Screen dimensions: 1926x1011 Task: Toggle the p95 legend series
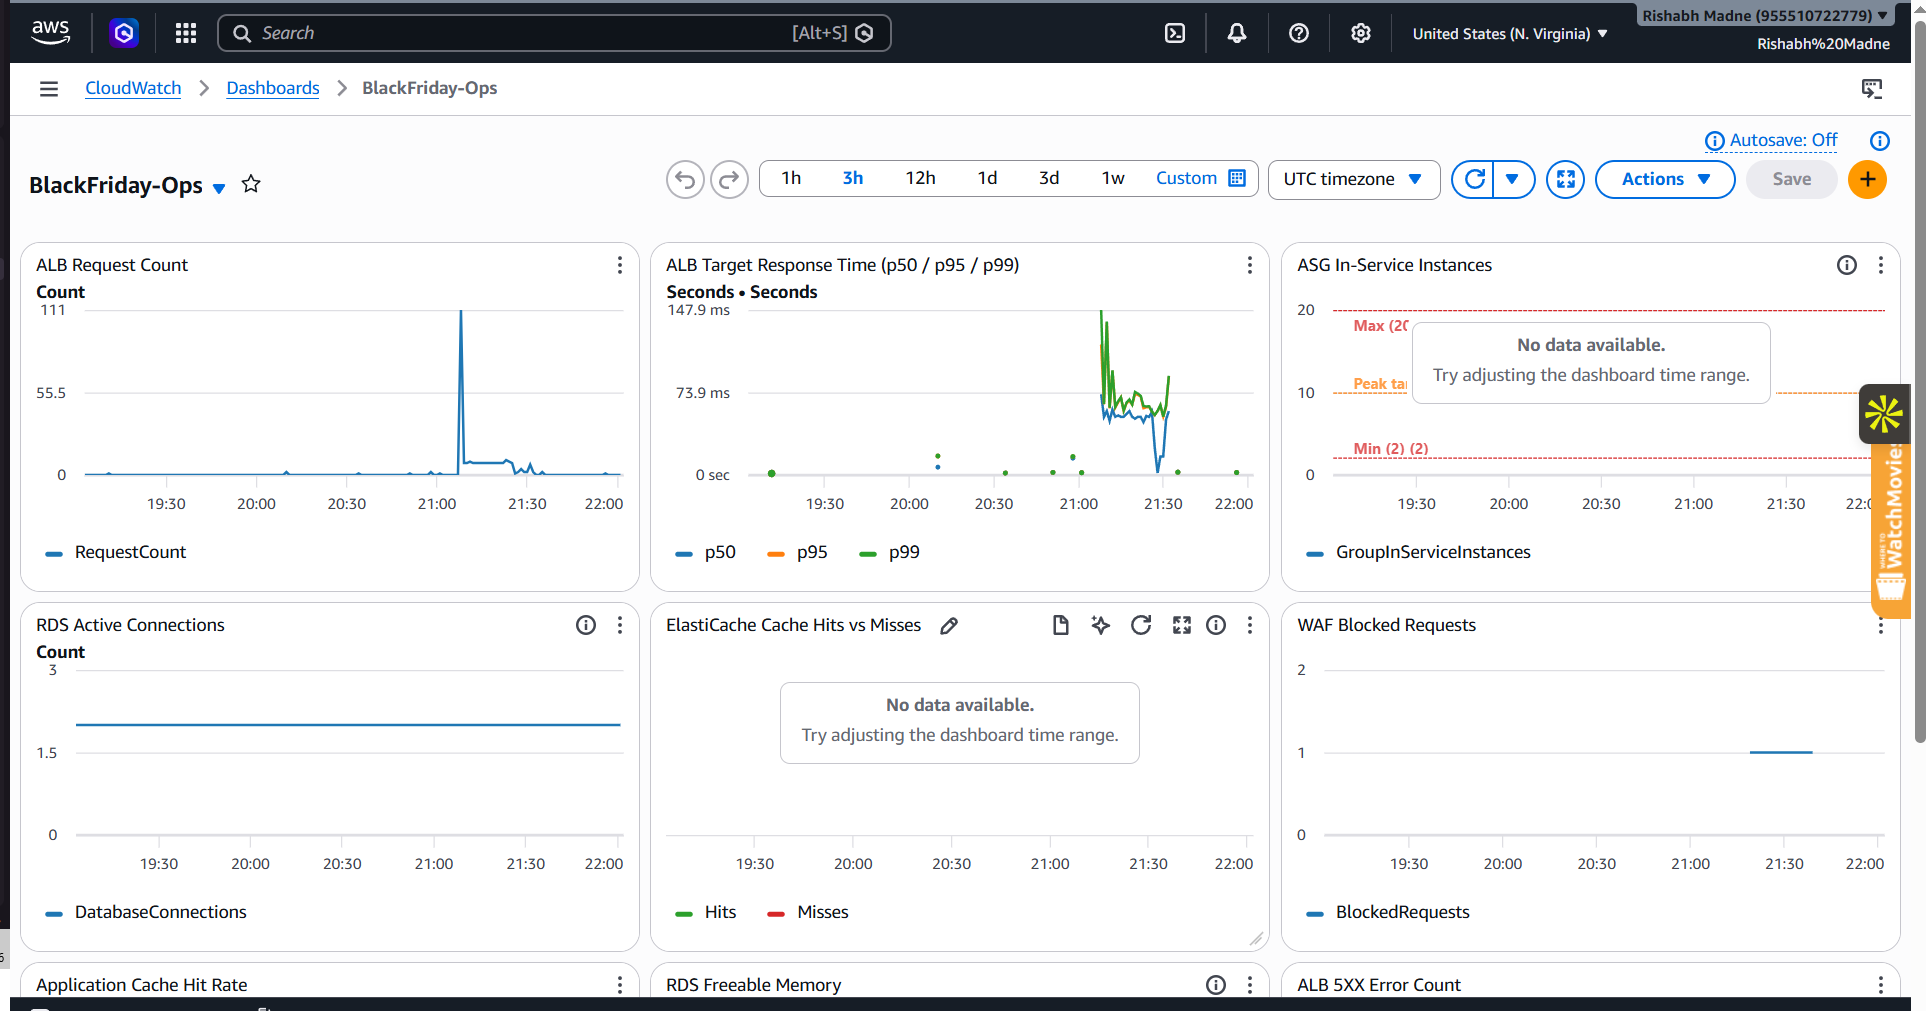798,552
